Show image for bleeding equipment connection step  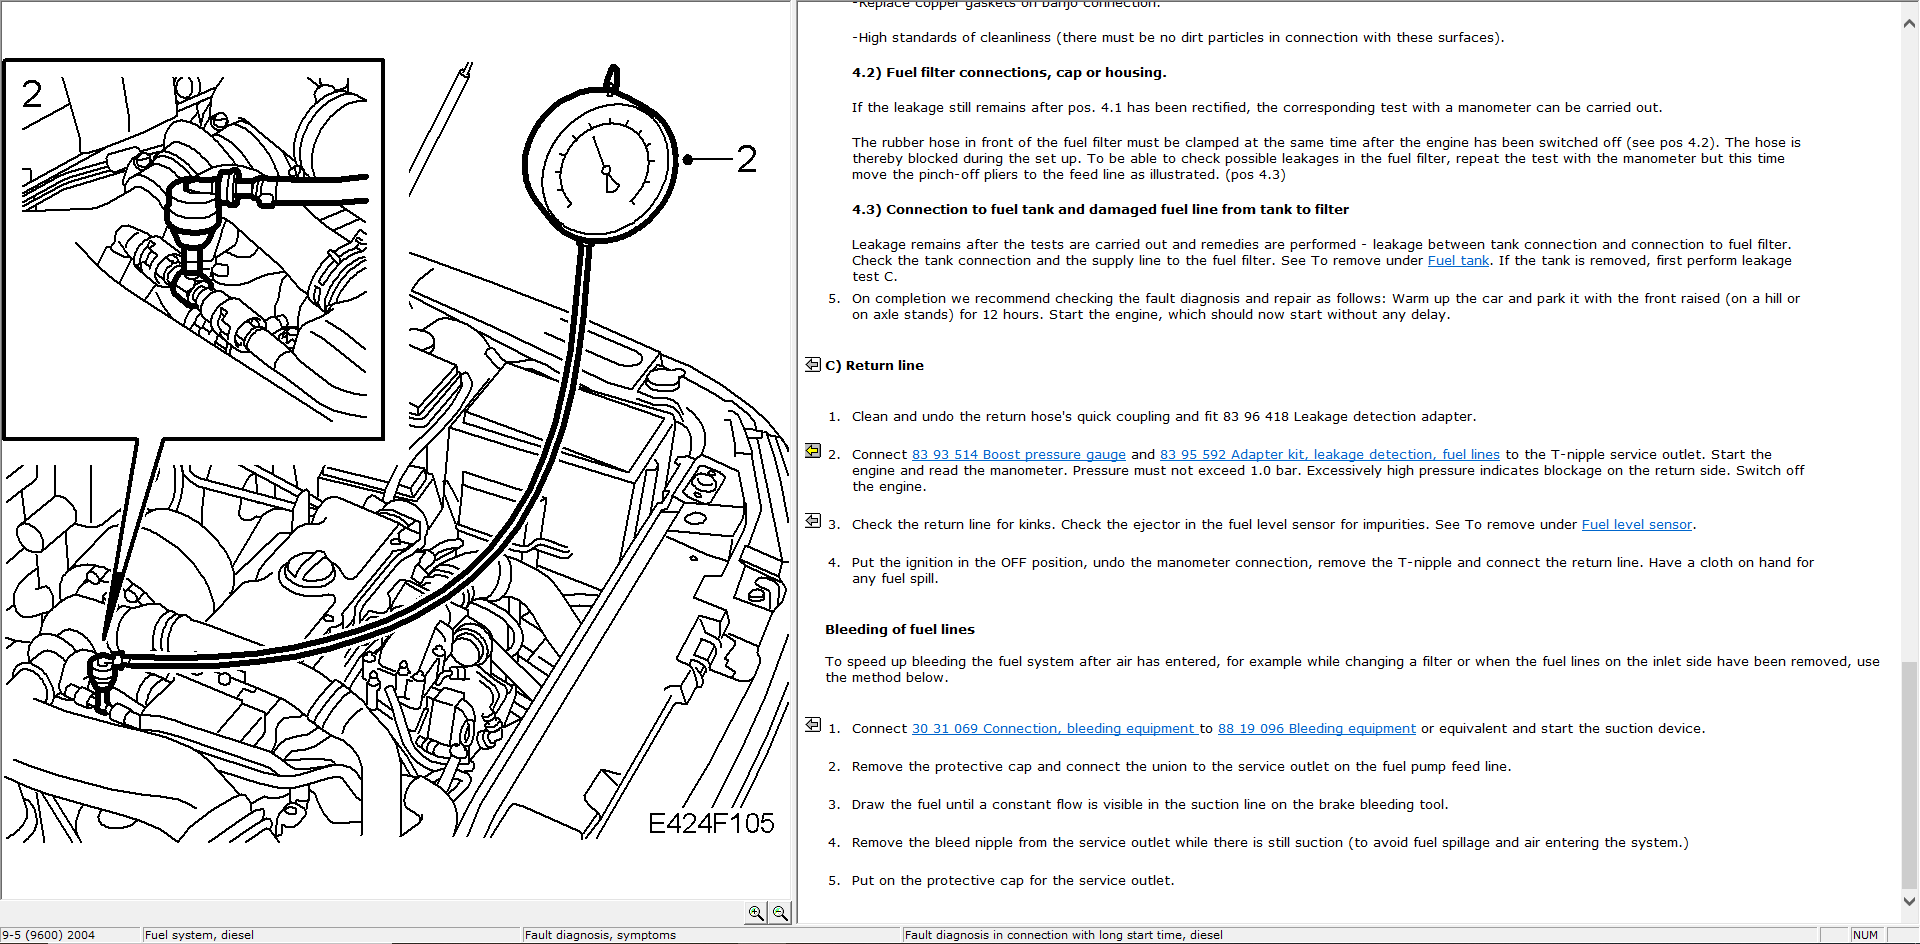[813, 725]
